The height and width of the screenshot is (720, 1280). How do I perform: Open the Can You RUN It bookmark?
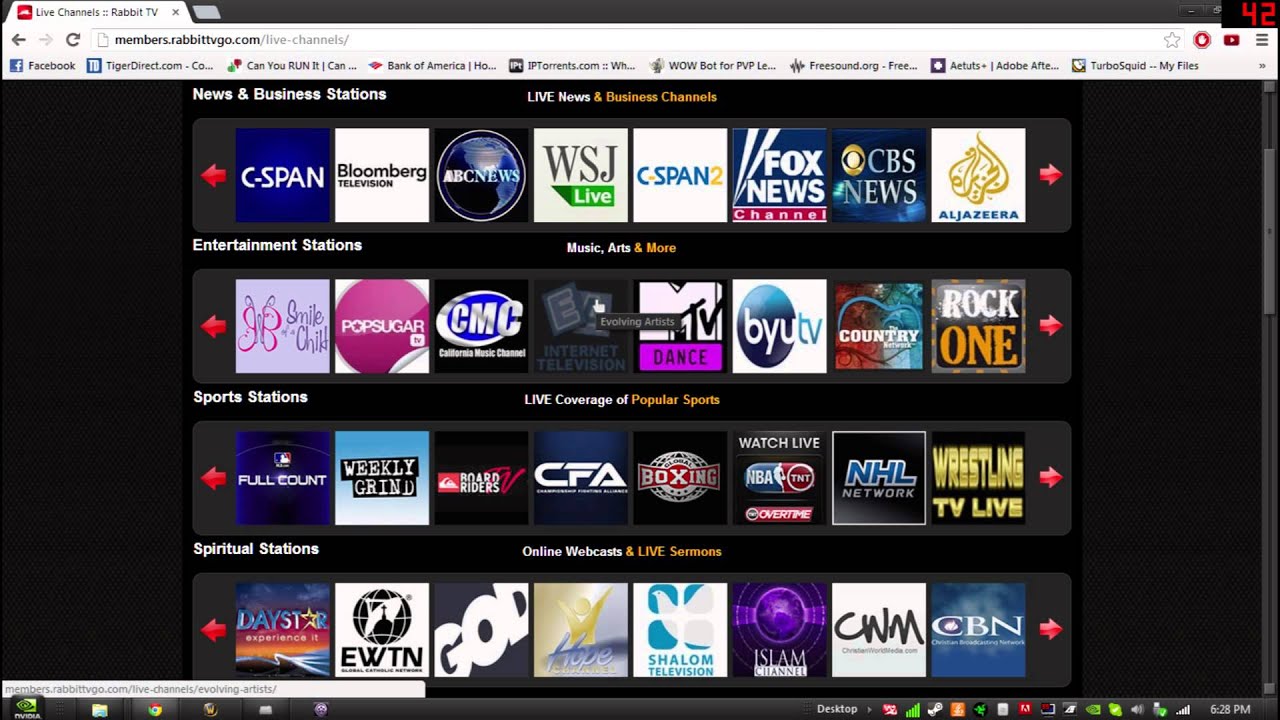[292, 66]
